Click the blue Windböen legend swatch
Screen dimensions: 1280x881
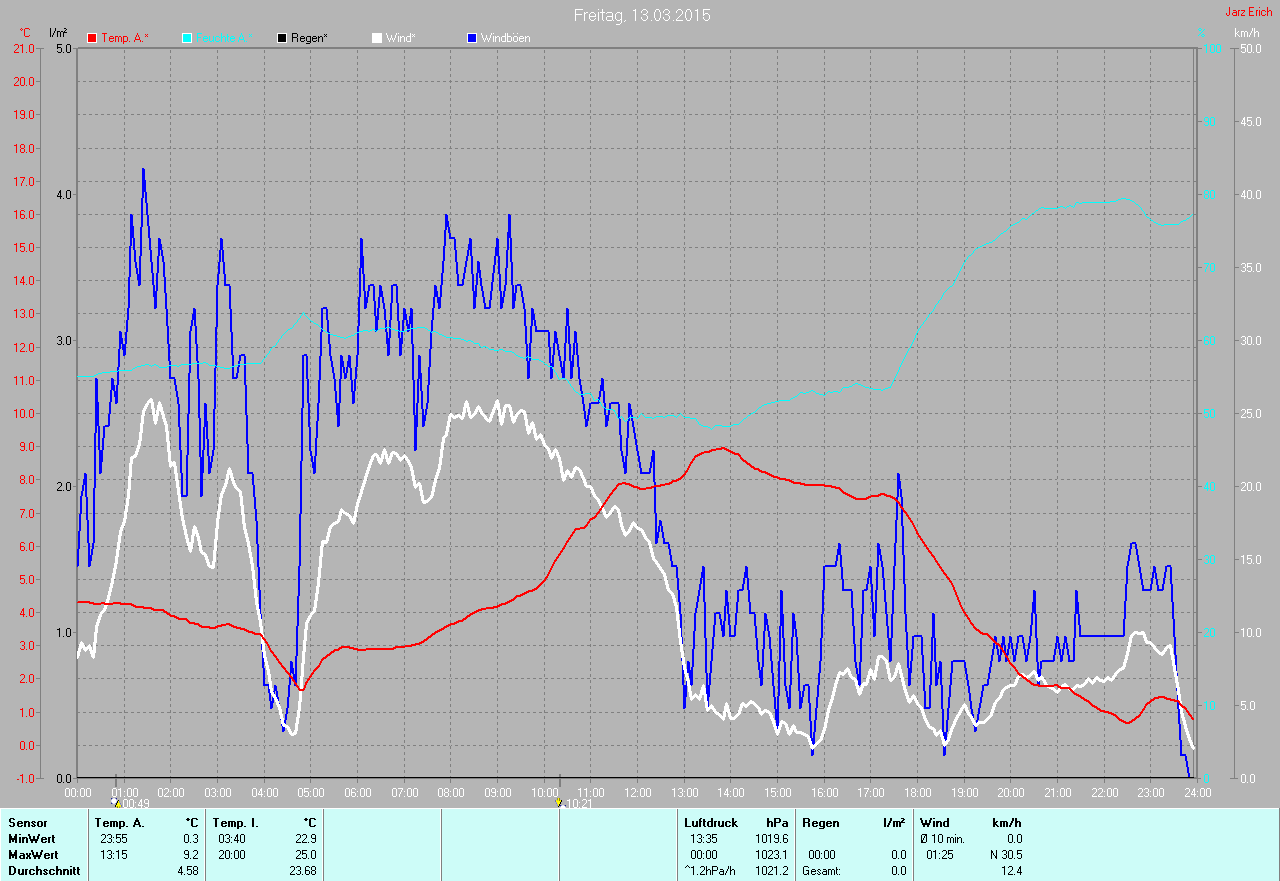tap(472, 38)
